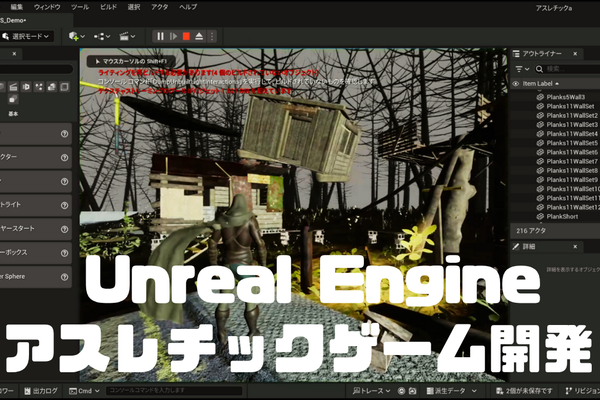Screen dimensions: 600x400
Task: Open help for the トライト entry
Action: [x=64, y=205]
